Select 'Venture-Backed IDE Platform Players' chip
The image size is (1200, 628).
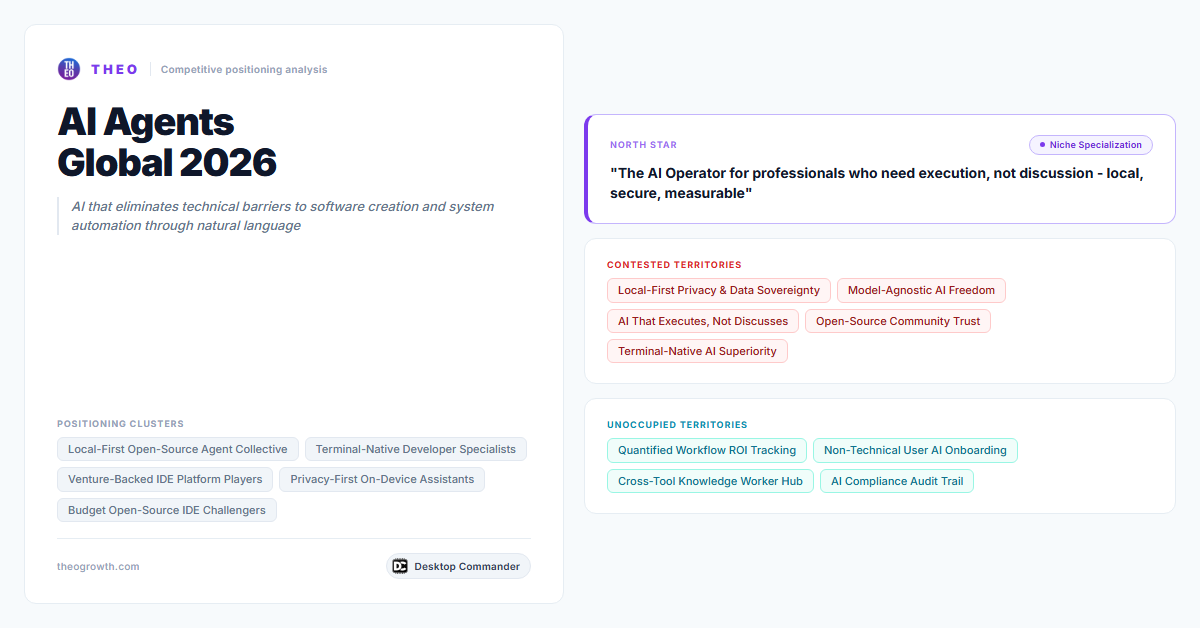click(x=165, y=479)
